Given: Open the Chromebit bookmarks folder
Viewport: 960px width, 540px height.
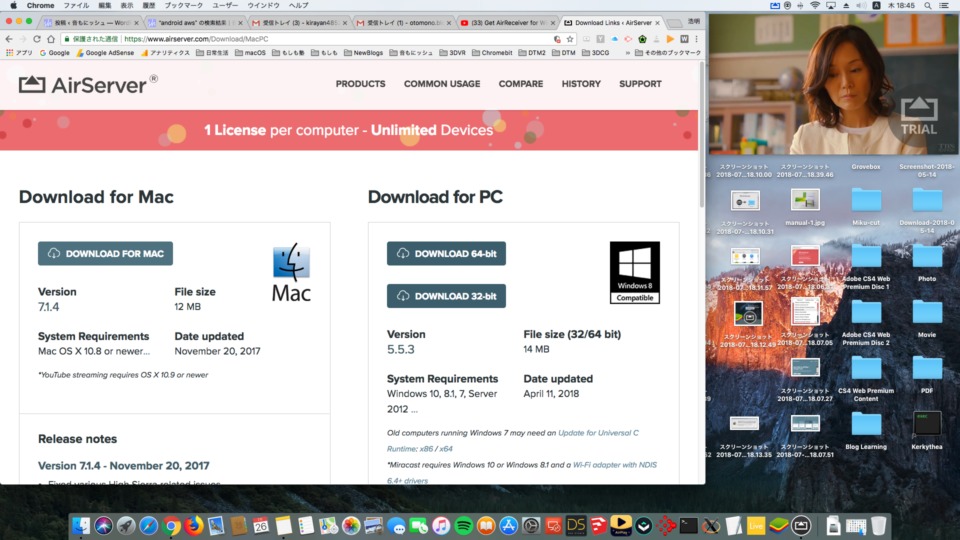Looking at the screenshot, I should coord(492,53).
